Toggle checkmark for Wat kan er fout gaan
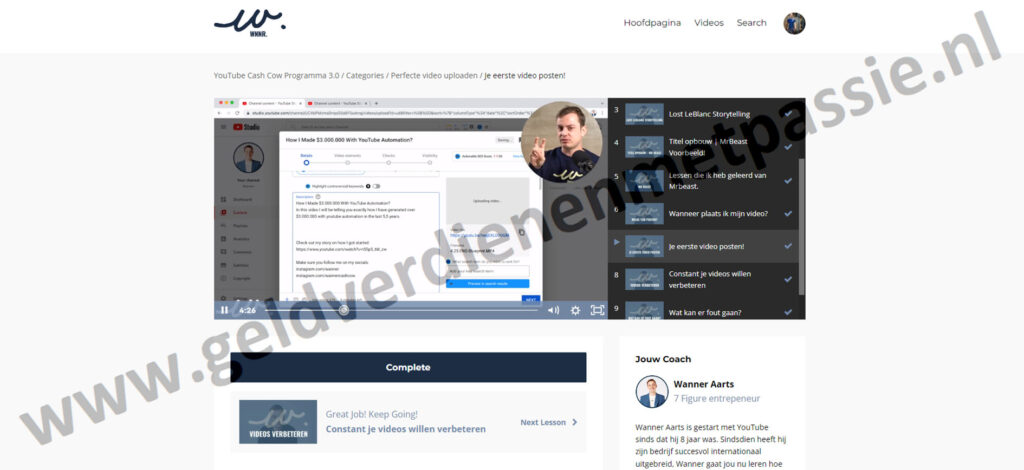Viewport: 1024px width, 470px height. tap(789, 311)
